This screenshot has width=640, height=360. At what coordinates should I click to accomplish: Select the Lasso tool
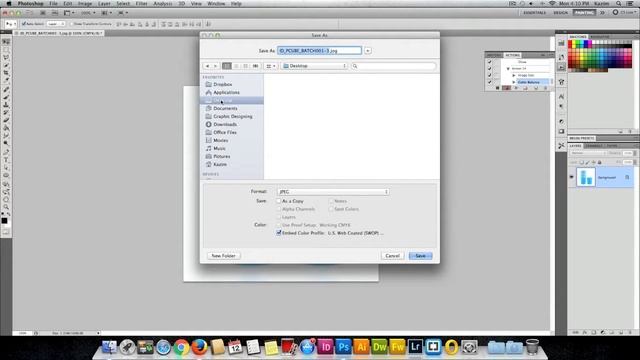click(x=6, y=58)
